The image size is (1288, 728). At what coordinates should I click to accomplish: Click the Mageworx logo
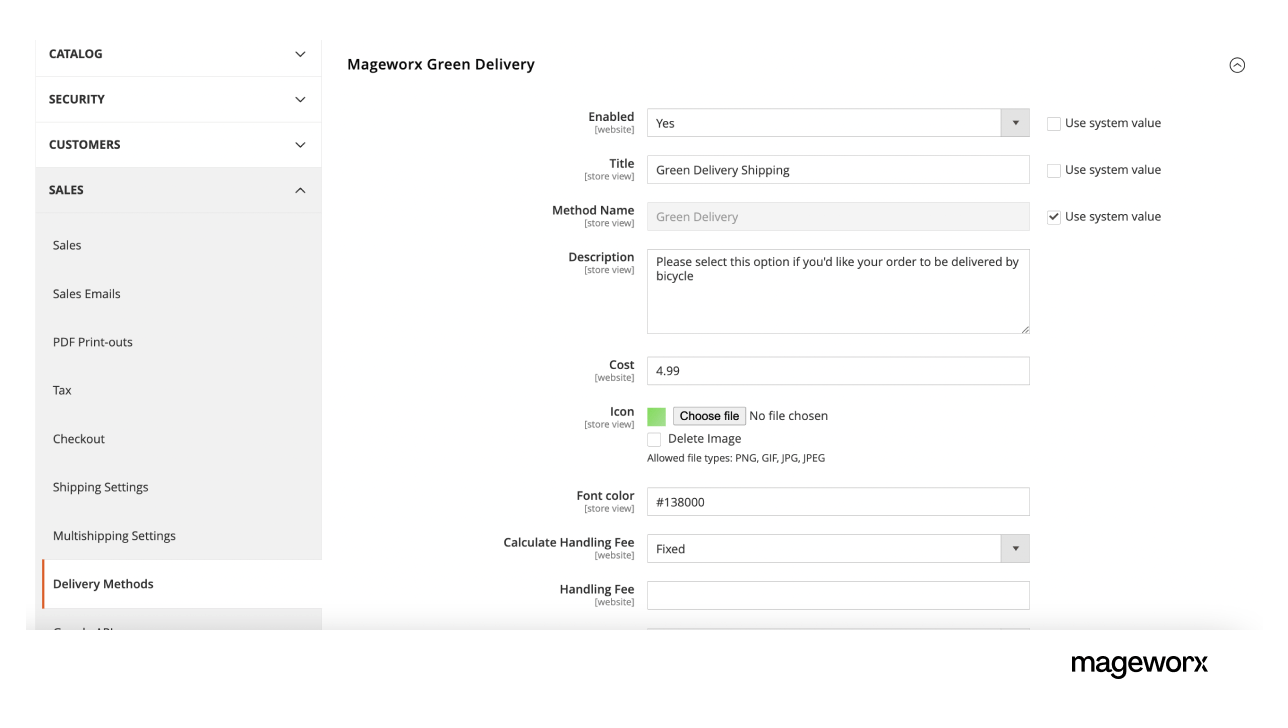1139,664
